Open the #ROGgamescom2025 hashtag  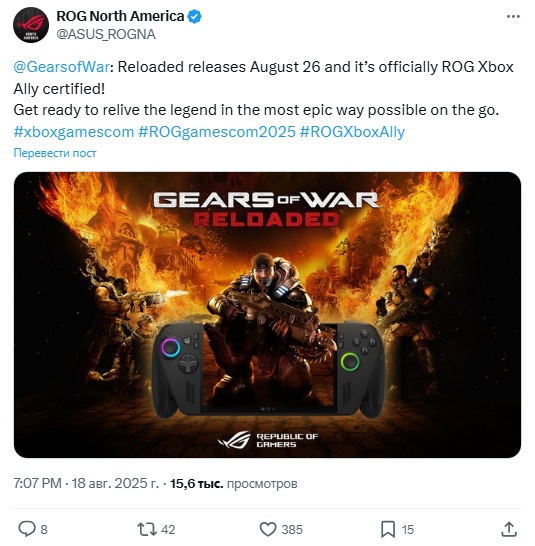pos(217,132)
